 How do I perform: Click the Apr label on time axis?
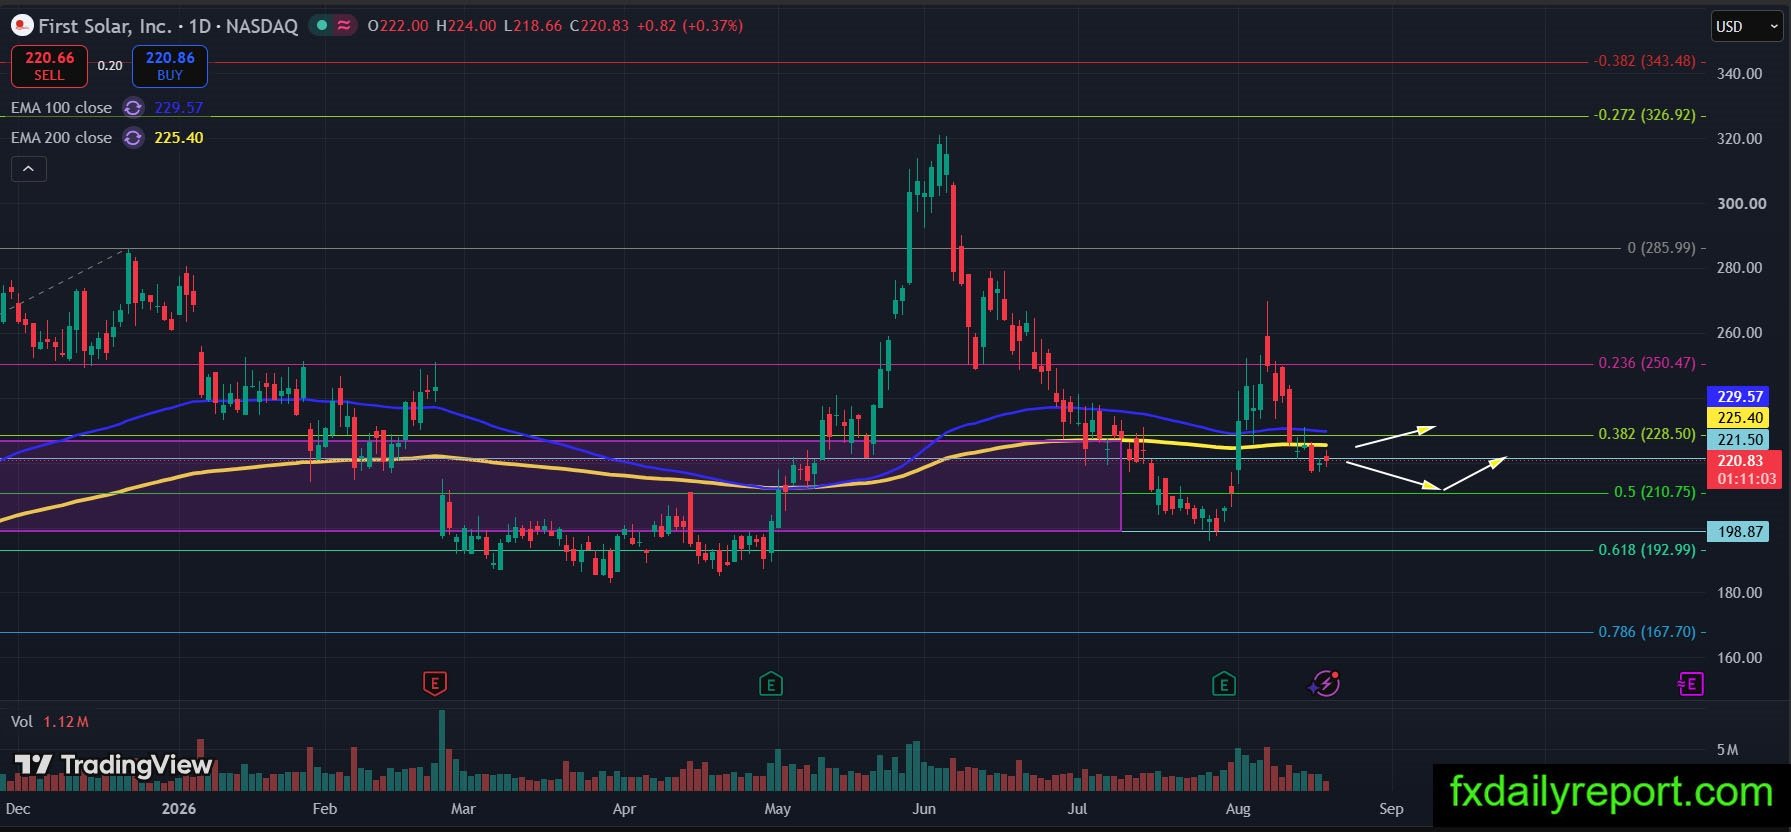(624, 809)
